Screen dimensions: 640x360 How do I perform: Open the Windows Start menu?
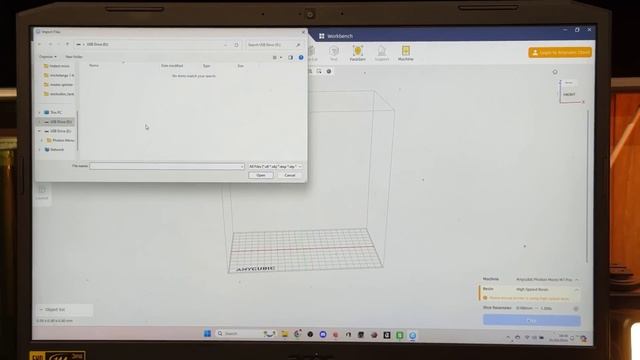pos(207,333)
